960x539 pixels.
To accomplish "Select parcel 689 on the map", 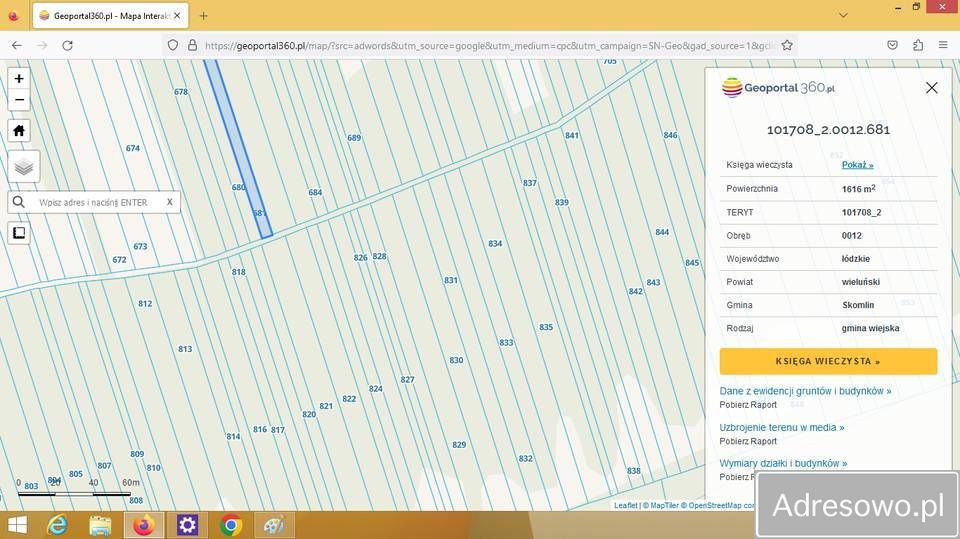I will tap(354, 138).
